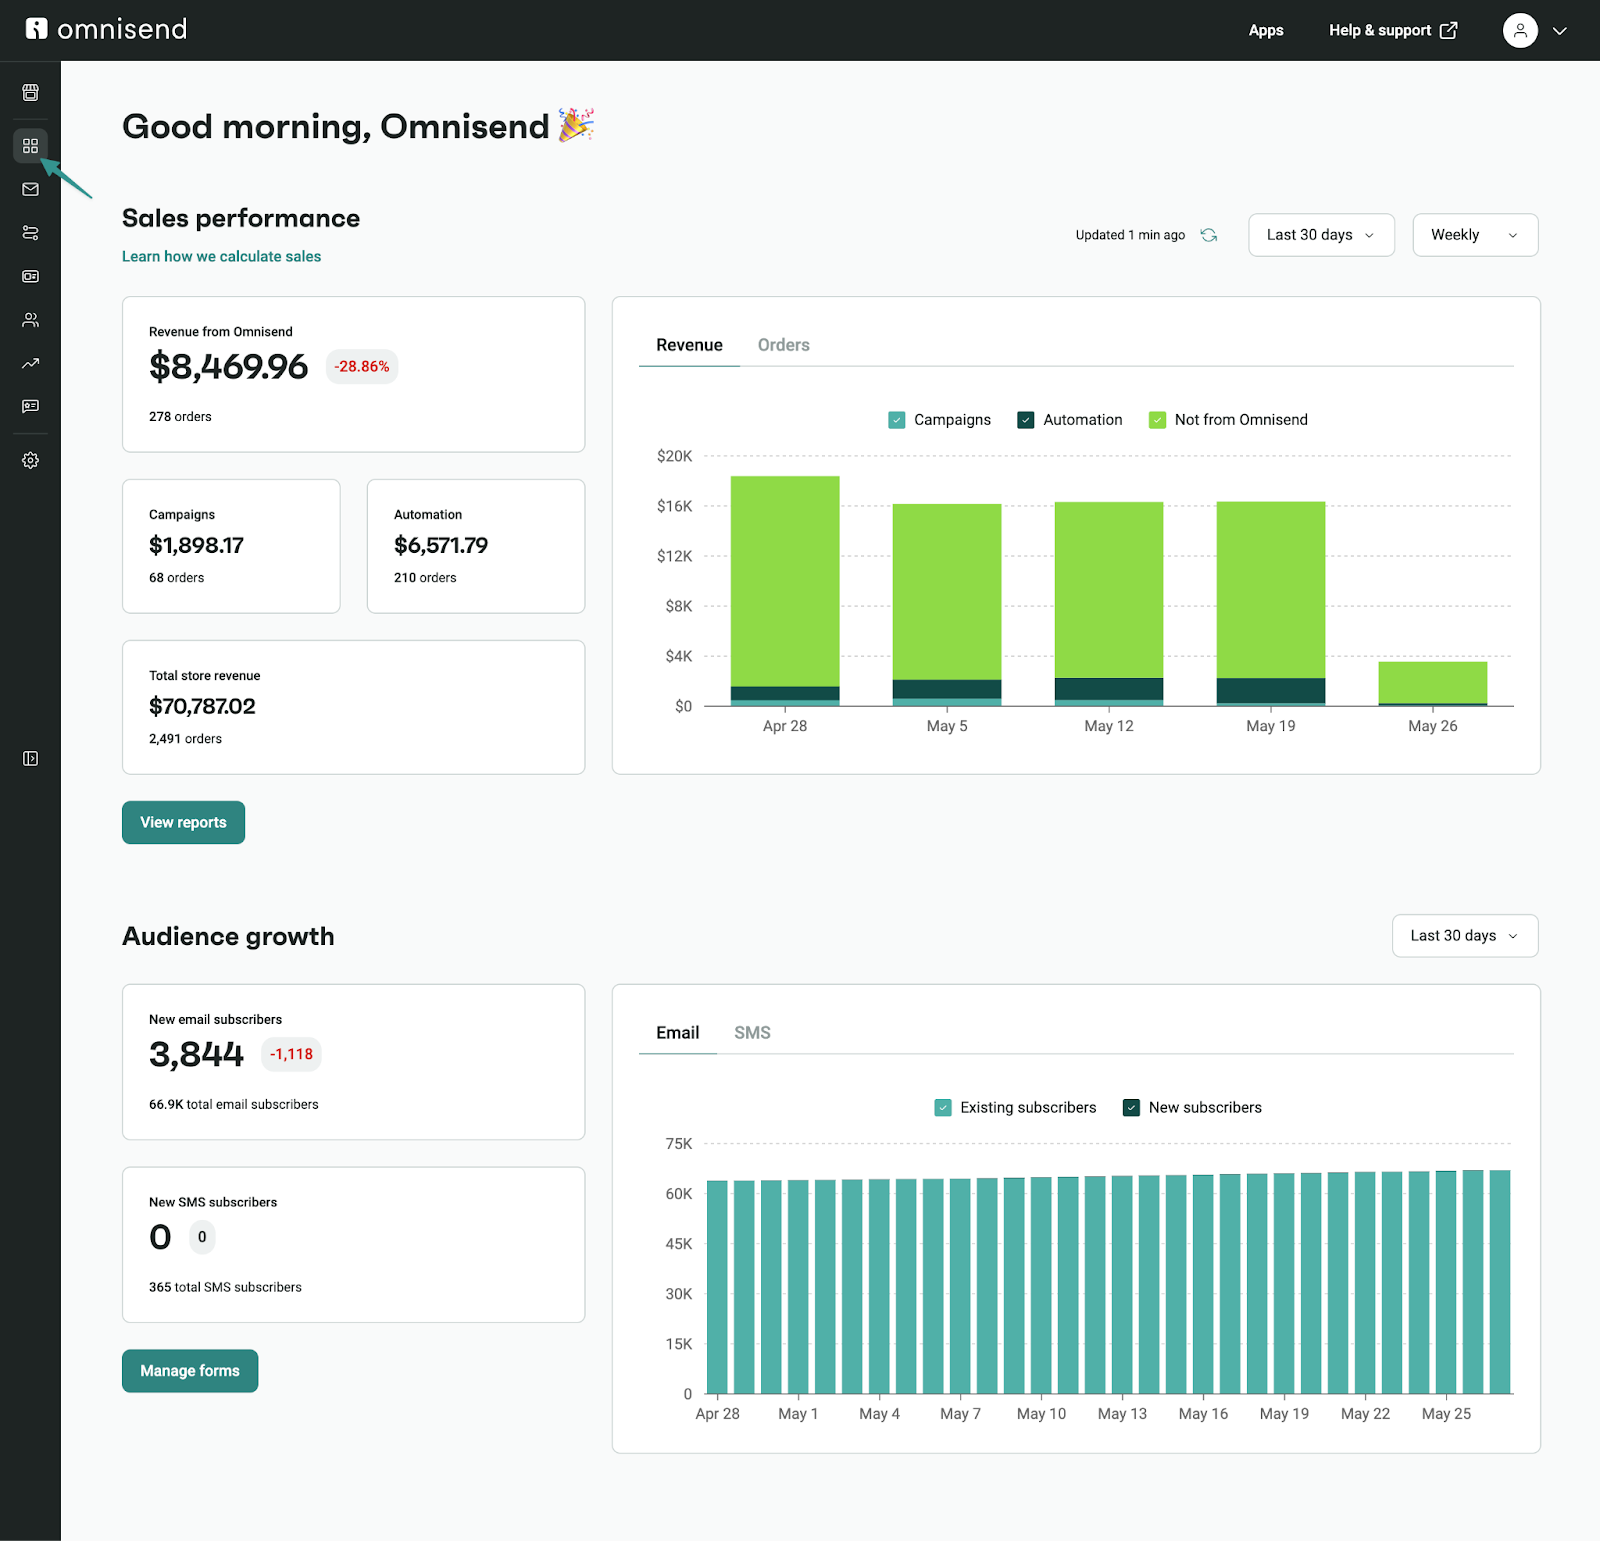1600x1541 pixels.
Task: Open the Last 30 days dropdown for sales
Action: [1320, 234]
